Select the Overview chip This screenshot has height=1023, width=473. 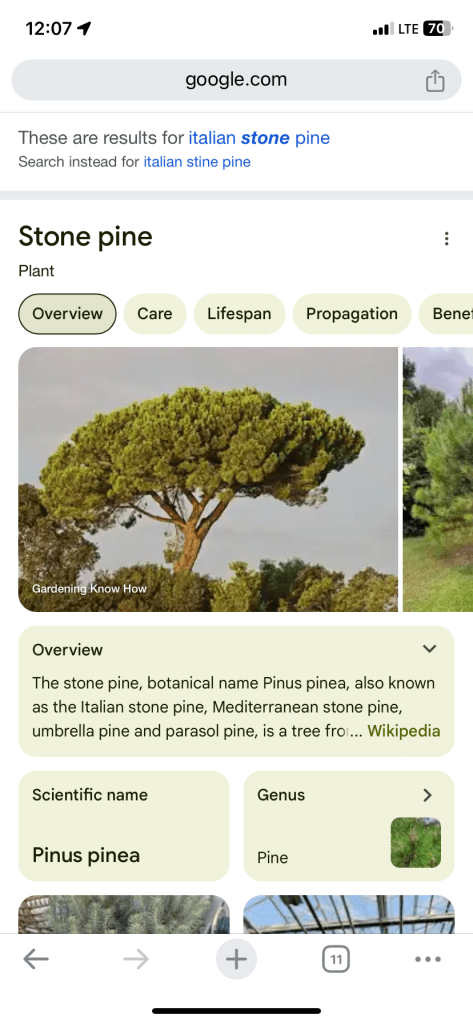pyautogui.click(x=67, y=314)
